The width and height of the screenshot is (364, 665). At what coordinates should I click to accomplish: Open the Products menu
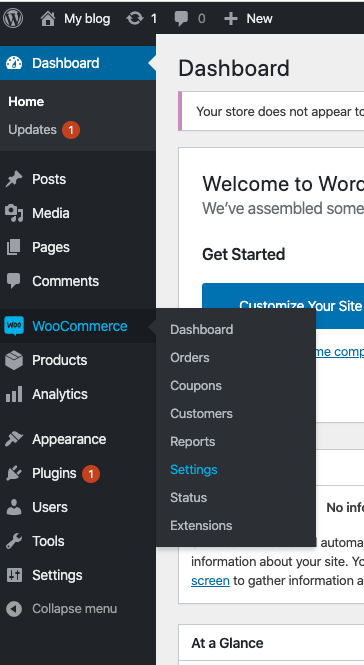coord(59,360)
